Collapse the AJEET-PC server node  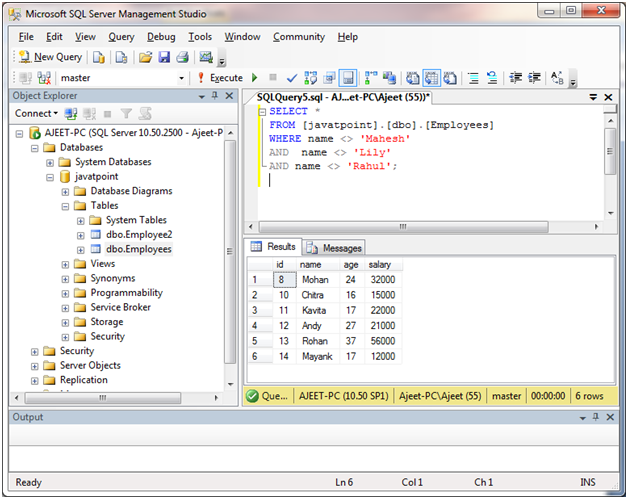[x=19, y=134]
